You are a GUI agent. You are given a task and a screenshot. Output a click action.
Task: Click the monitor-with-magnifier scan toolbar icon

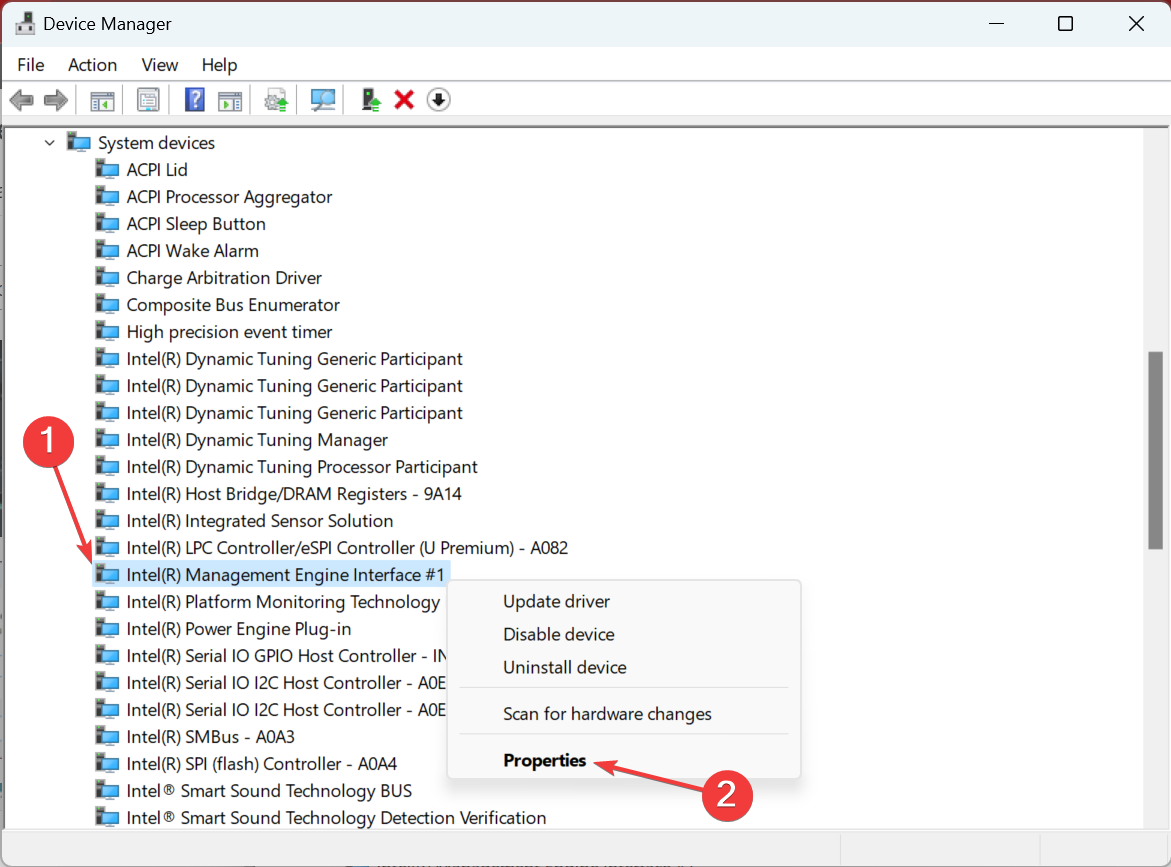(323, 100)
